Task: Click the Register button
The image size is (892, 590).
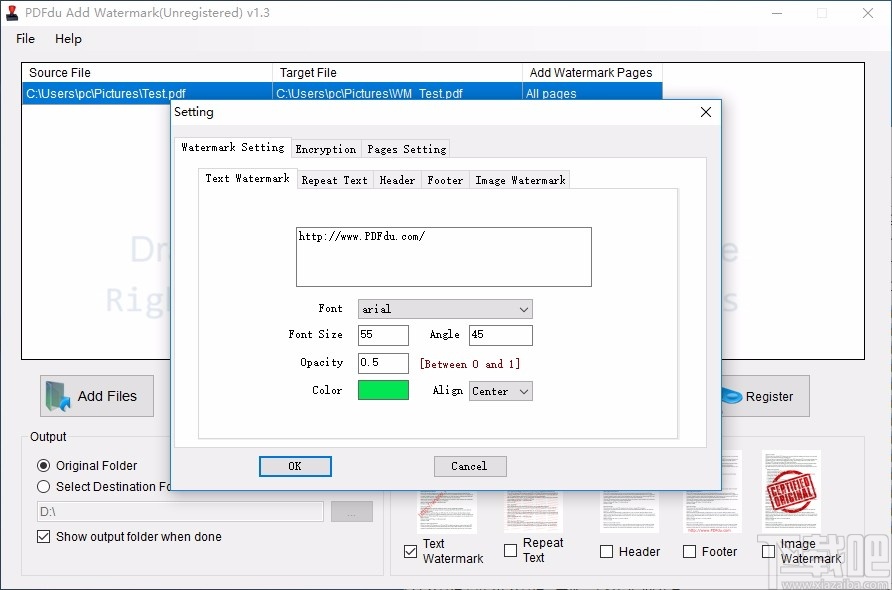Action: (766, 396)
